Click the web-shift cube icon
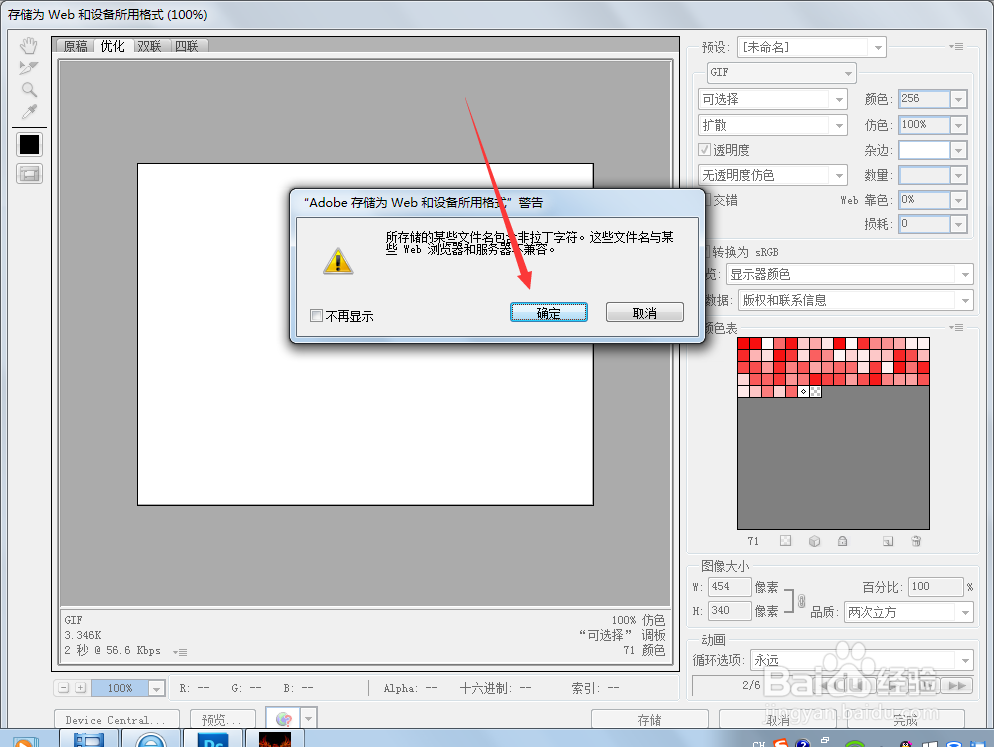This screenshot has width=994, height=747. point(815,541)
